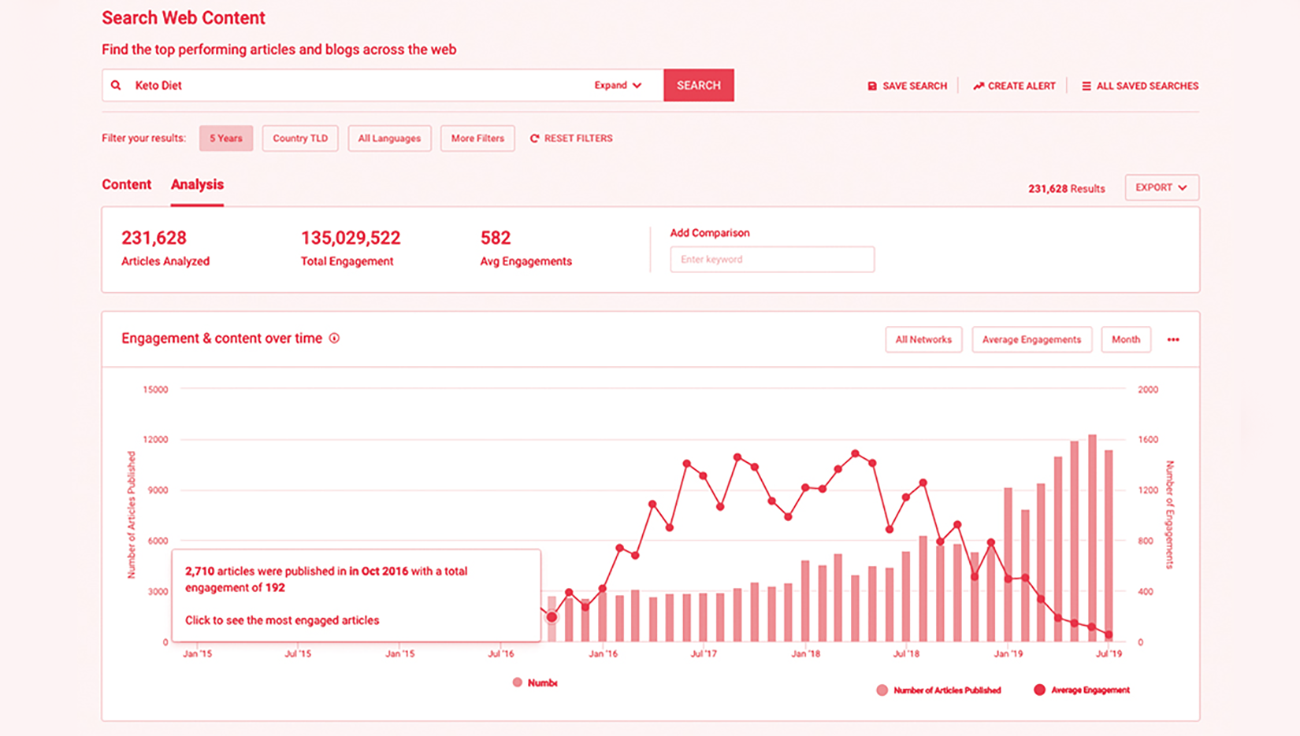The width and height of the screenshot is (1300, 736).
Task: Toggle the 5 Years filter
Action: tap(226, 139)
